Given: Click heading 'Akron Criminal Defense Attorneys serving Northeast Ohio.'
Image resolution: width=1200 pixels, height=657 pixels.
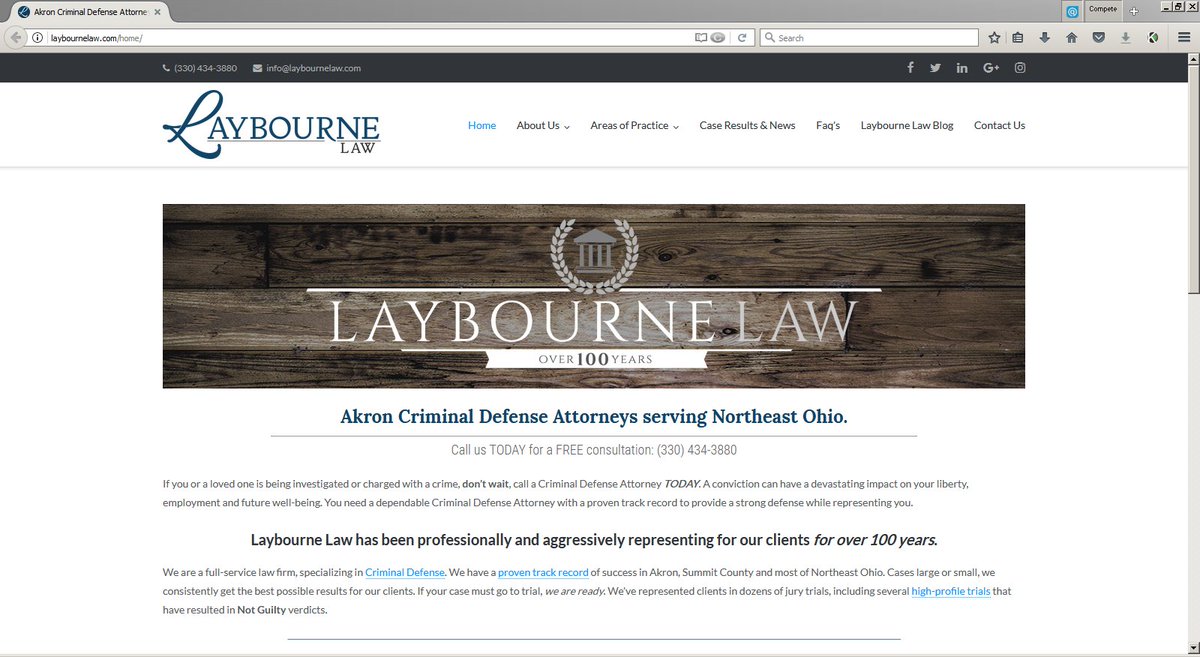Looking at the screenshot, I should (x=594, y=416).
